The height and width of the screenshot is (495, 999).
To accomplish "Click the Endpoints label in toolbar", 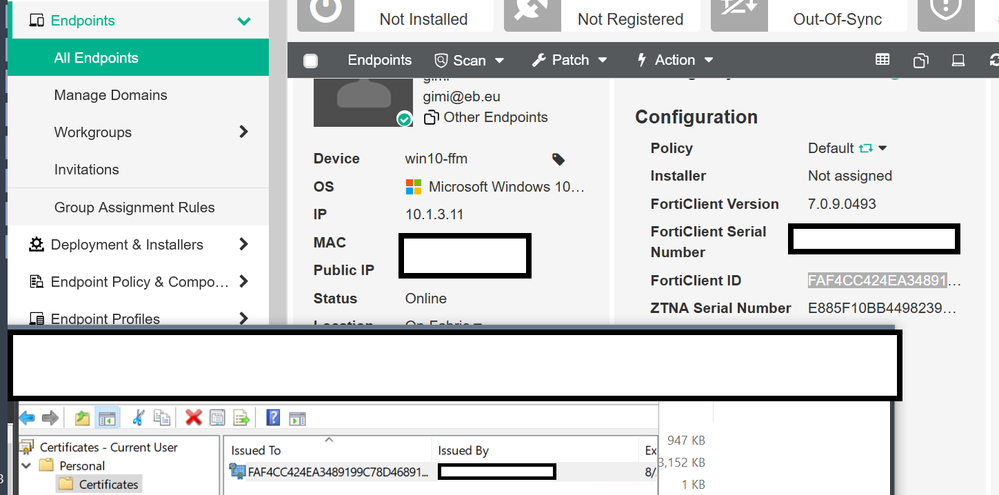I will (x=380, y=60).
